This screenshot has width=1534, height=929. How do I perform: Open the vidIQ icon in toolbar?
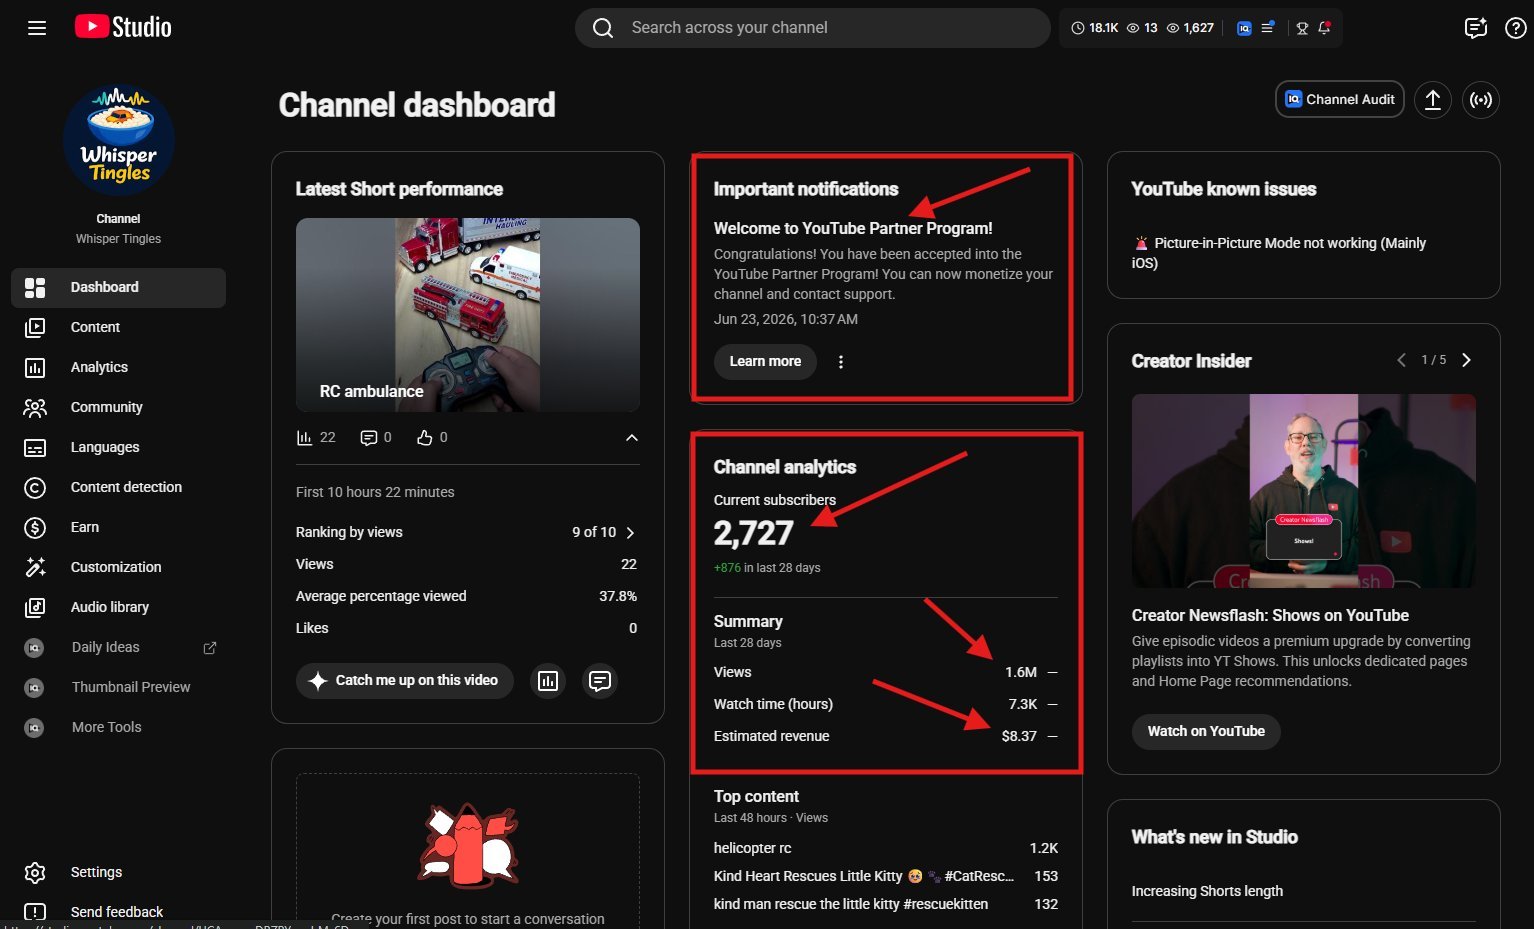tap(1244, 28)
